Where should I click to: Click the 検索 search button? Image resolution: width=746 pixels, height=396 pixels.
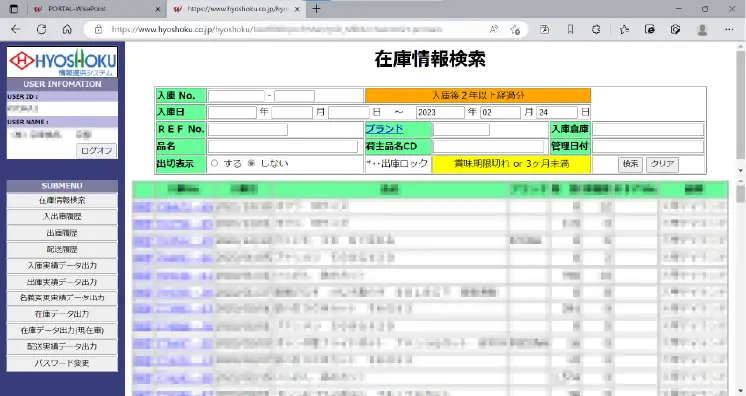point(630,164)
